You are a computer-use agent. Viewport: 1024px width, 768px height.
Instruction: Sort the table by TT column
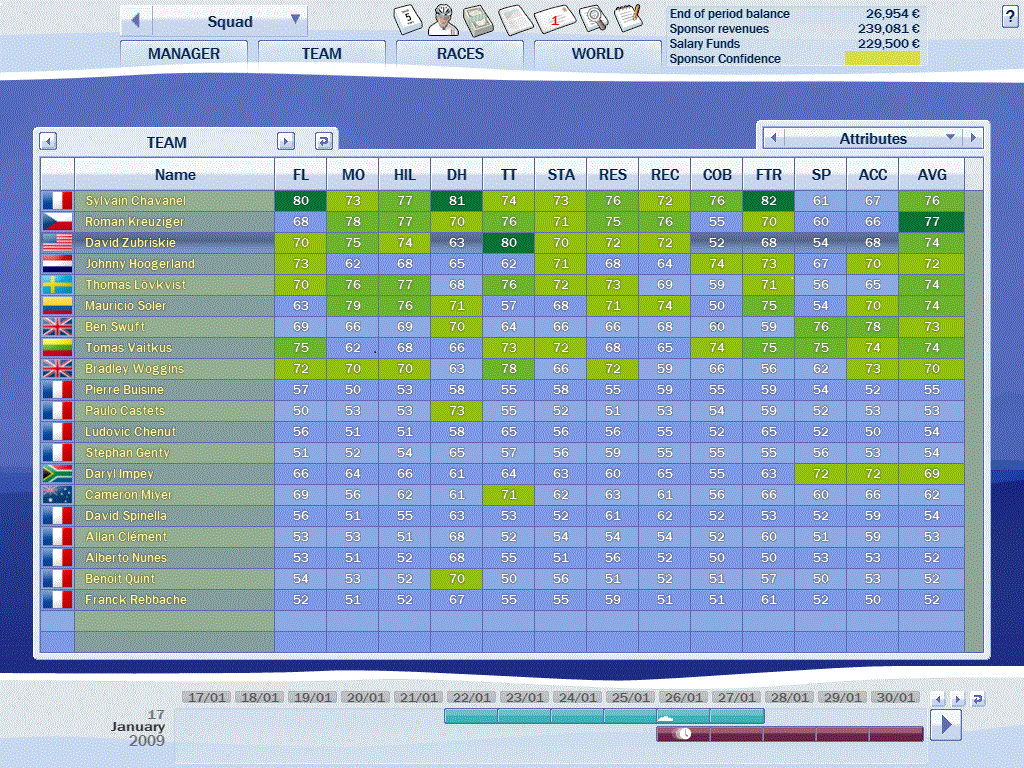coord(509,174)
